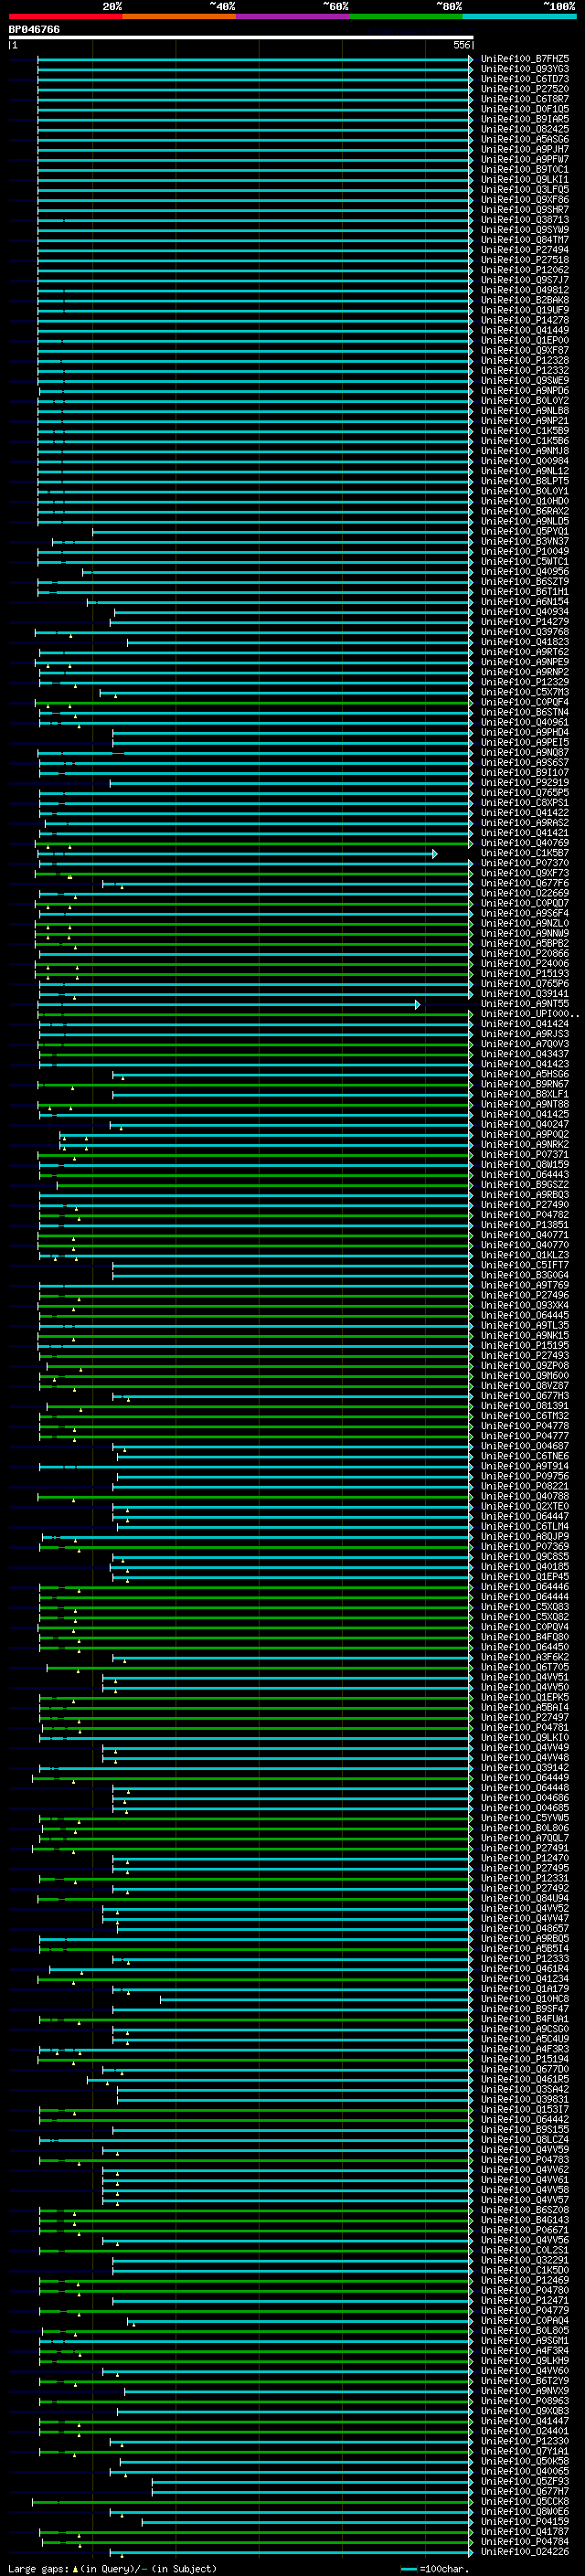Open the UniRef100_Q41449 entry
The image size is (585, 2576).
click(x=525, y=330)
